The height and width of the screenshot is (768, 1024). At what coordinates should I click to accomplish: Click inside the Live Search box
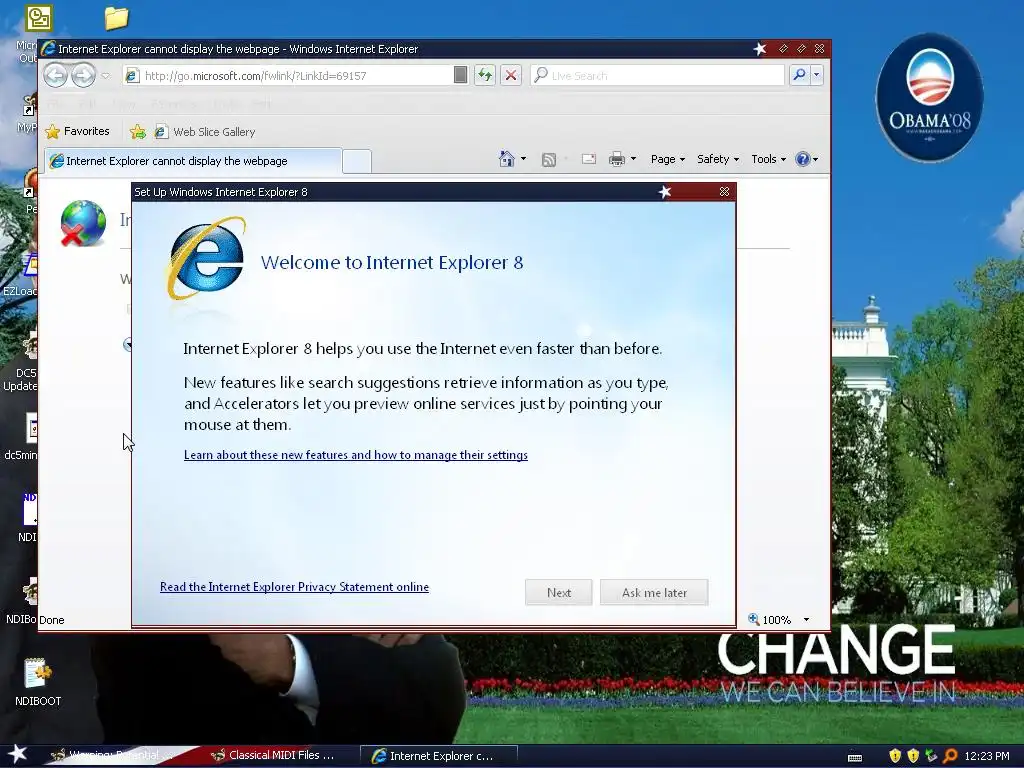click(x=656, y=76)
